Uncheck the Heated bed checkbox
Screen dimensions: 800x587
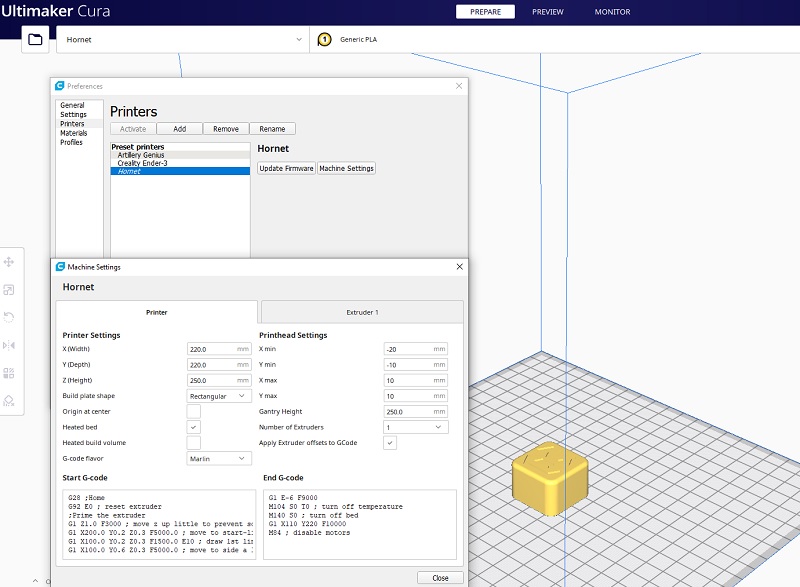pyautogui.click(x=193, y=427)
